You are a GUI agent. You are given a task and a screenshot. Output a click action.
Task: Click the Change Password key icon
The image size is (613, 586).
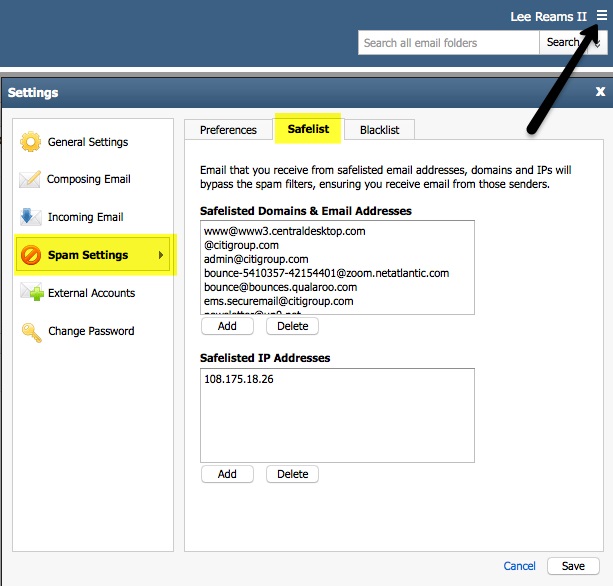[x=32, y=332]
